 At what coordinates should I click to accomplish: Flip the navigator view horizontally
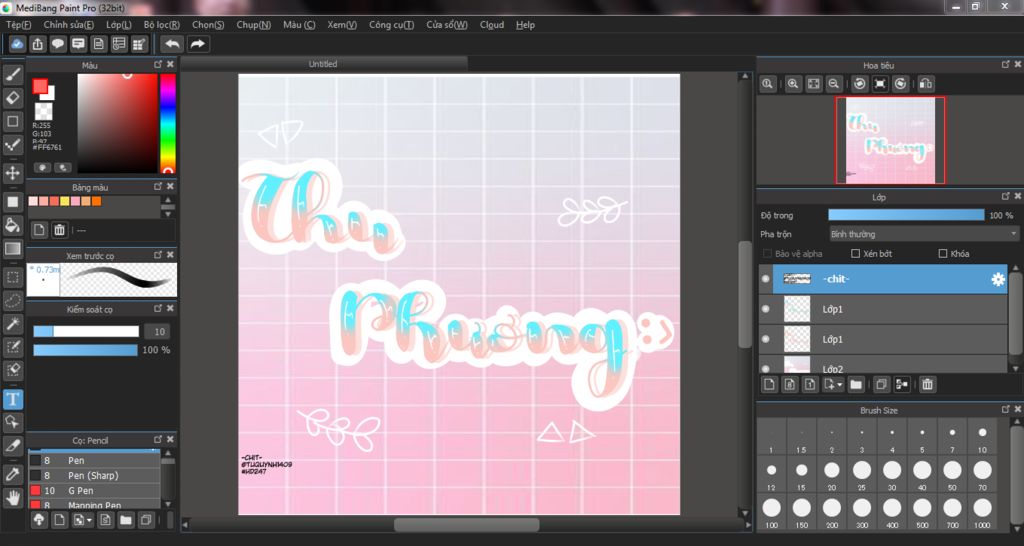[925, 84]
